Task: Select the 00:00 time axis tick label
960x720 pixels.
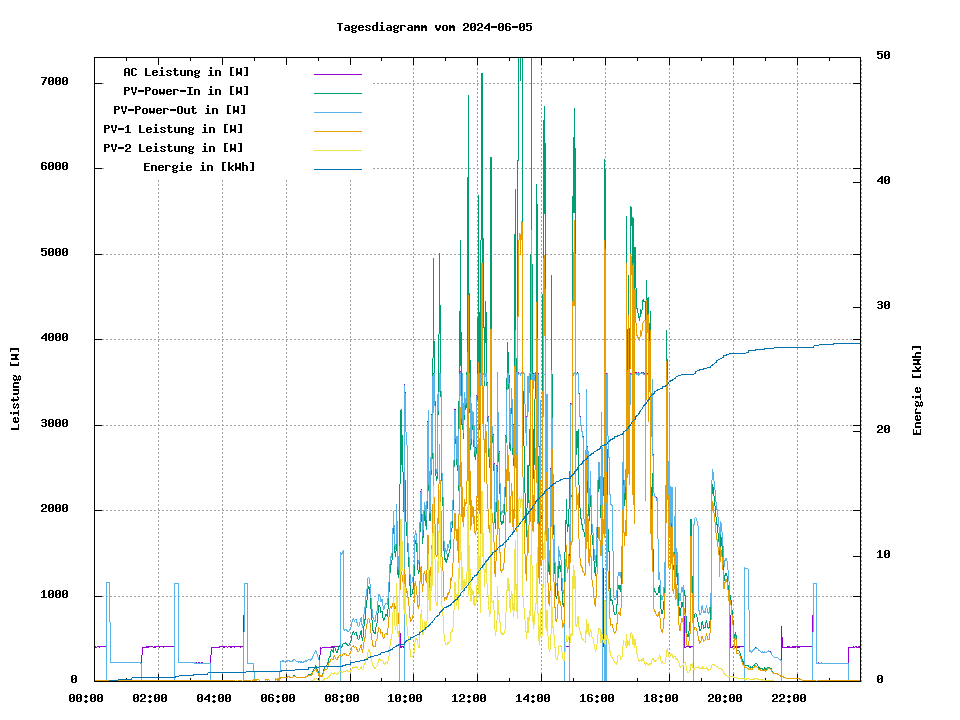Action: tap(86, 698)
